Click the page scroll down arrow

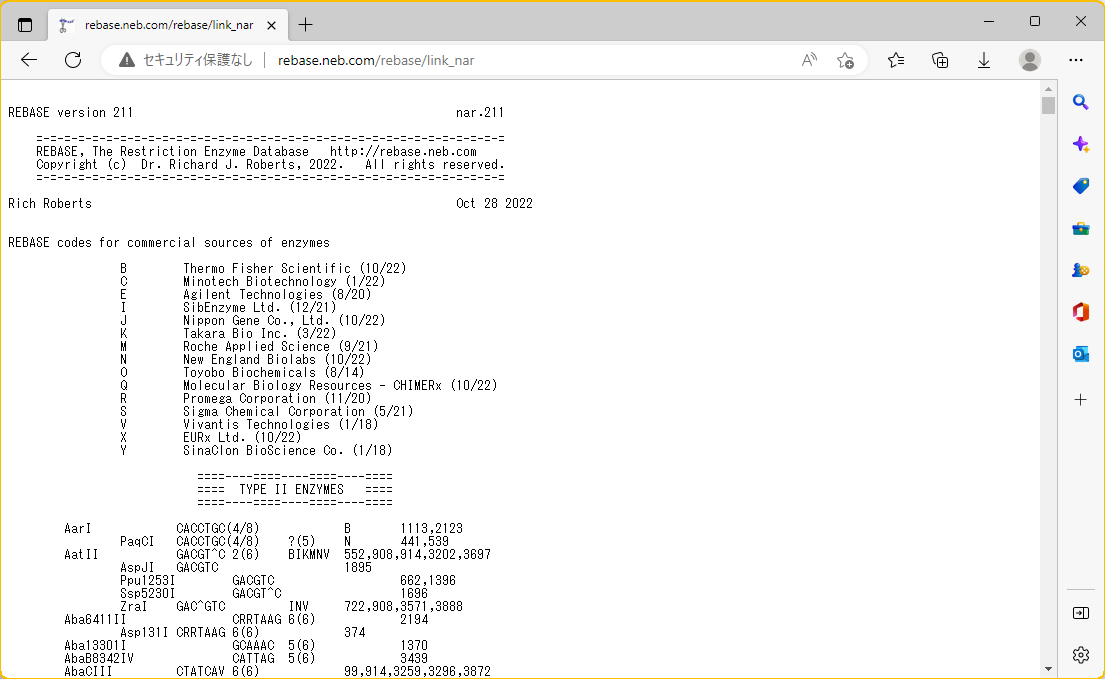pos(1048,669)
